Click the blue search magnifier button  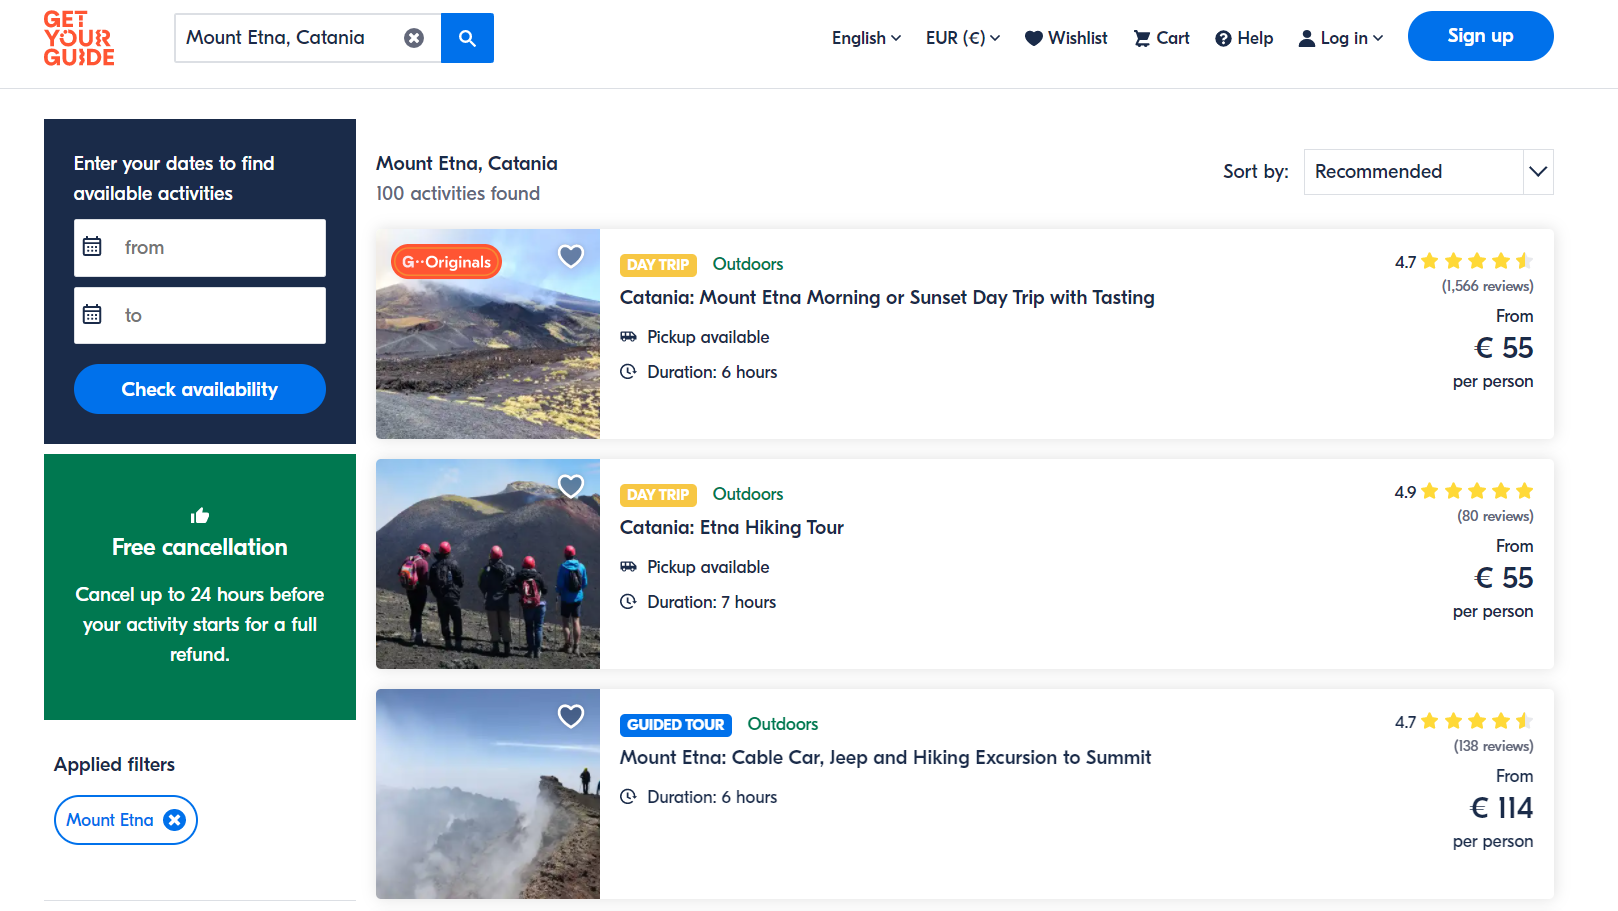[467, 38]
